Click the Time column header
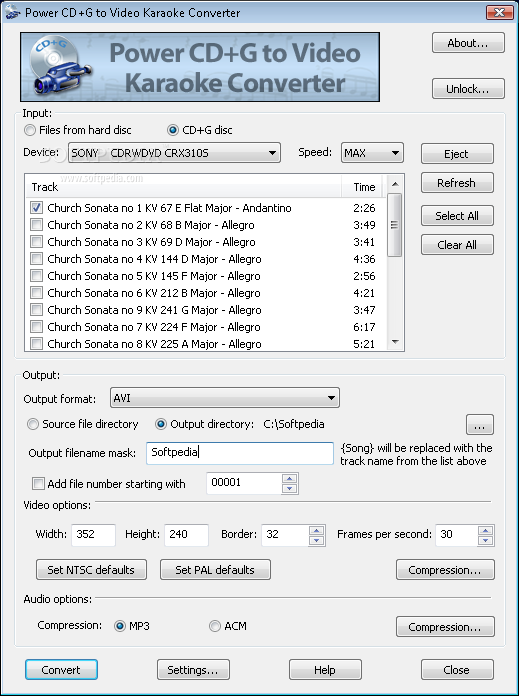This screenshot has width=519, height=696. coord(364,186)
